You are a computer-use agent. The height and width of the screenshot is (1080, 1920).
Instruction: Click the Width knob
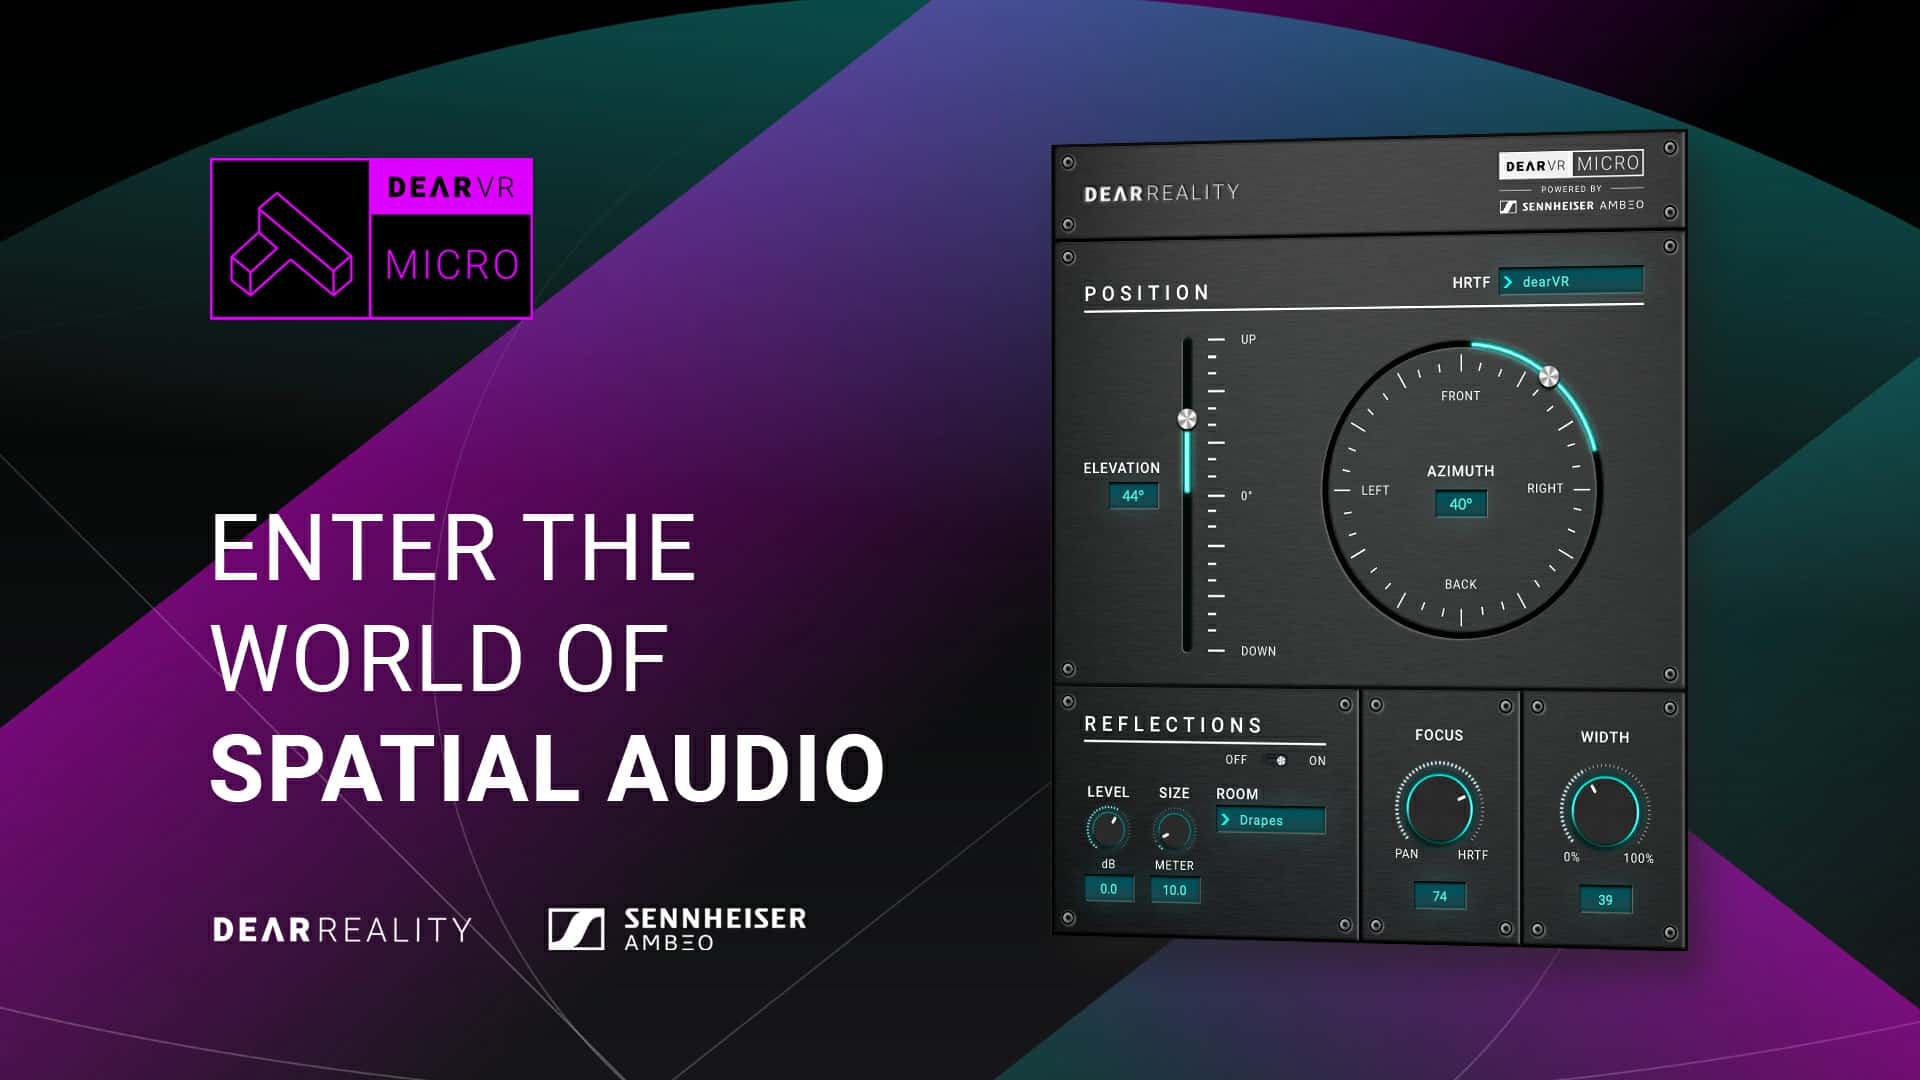[x=1605, y=809]
